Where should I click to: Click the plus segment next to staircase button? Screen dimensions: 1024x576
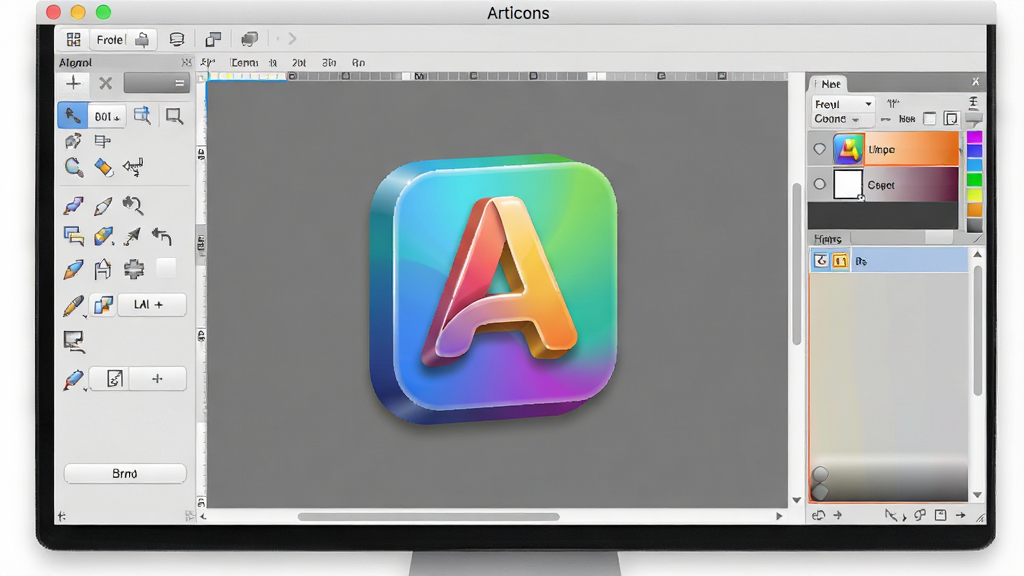click(157, 379)
